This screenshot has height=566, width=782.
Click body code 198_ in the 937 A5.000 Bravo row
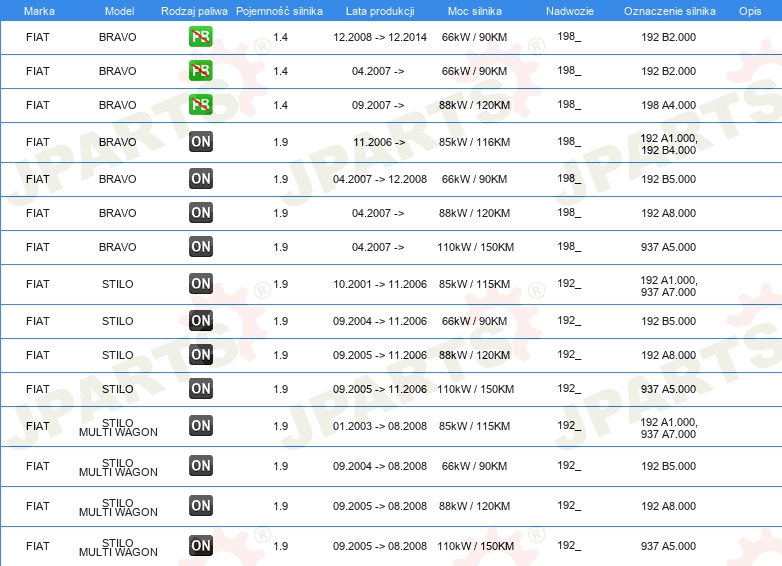569,246
